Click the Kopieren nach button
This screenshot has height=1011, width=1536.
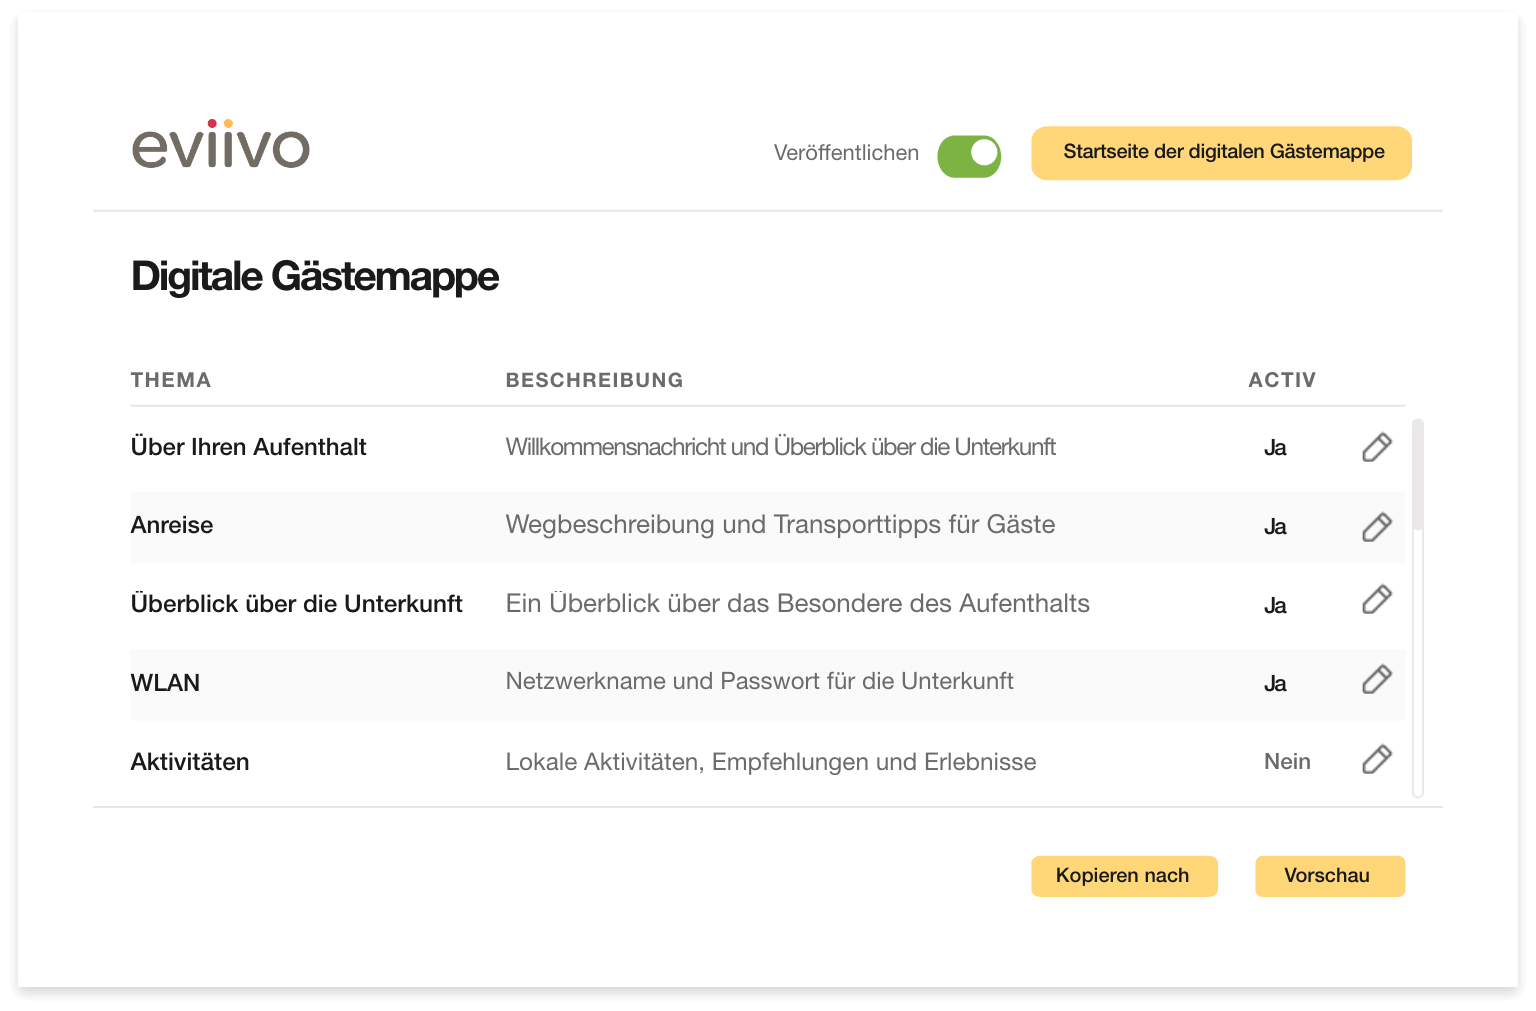pos(1124,876)
